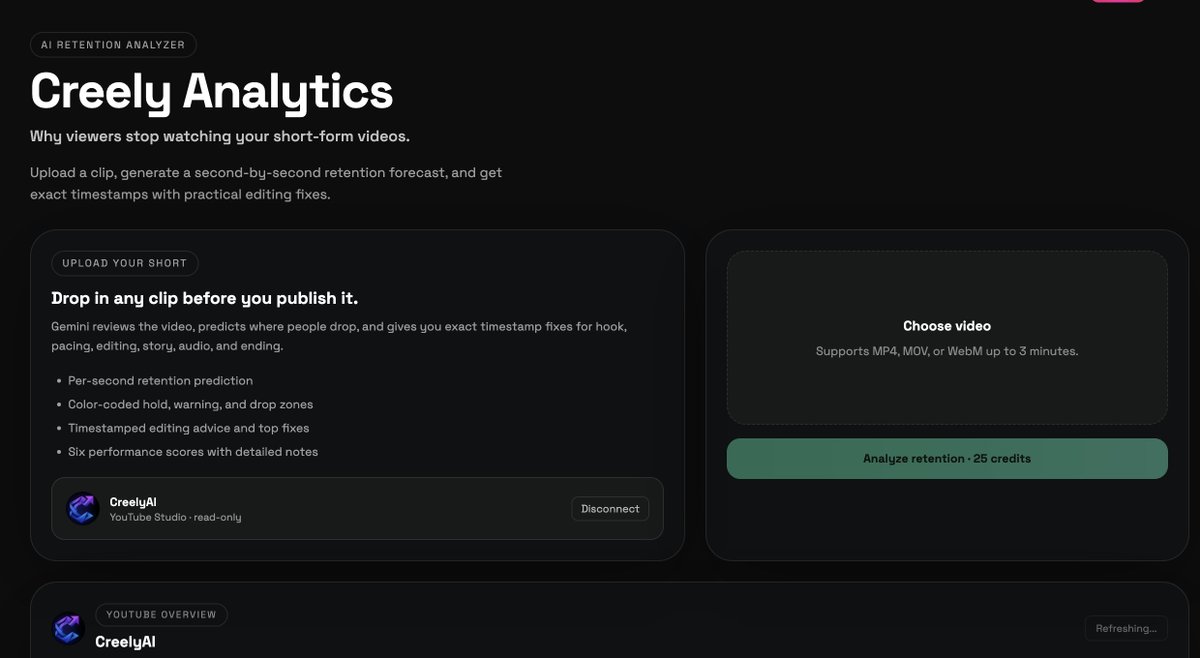This screenshot has height=658, width=1200.
Task: Click 'YouTube Studio · read-only' label
Action: pyautogui.click(x=175, y=518)
